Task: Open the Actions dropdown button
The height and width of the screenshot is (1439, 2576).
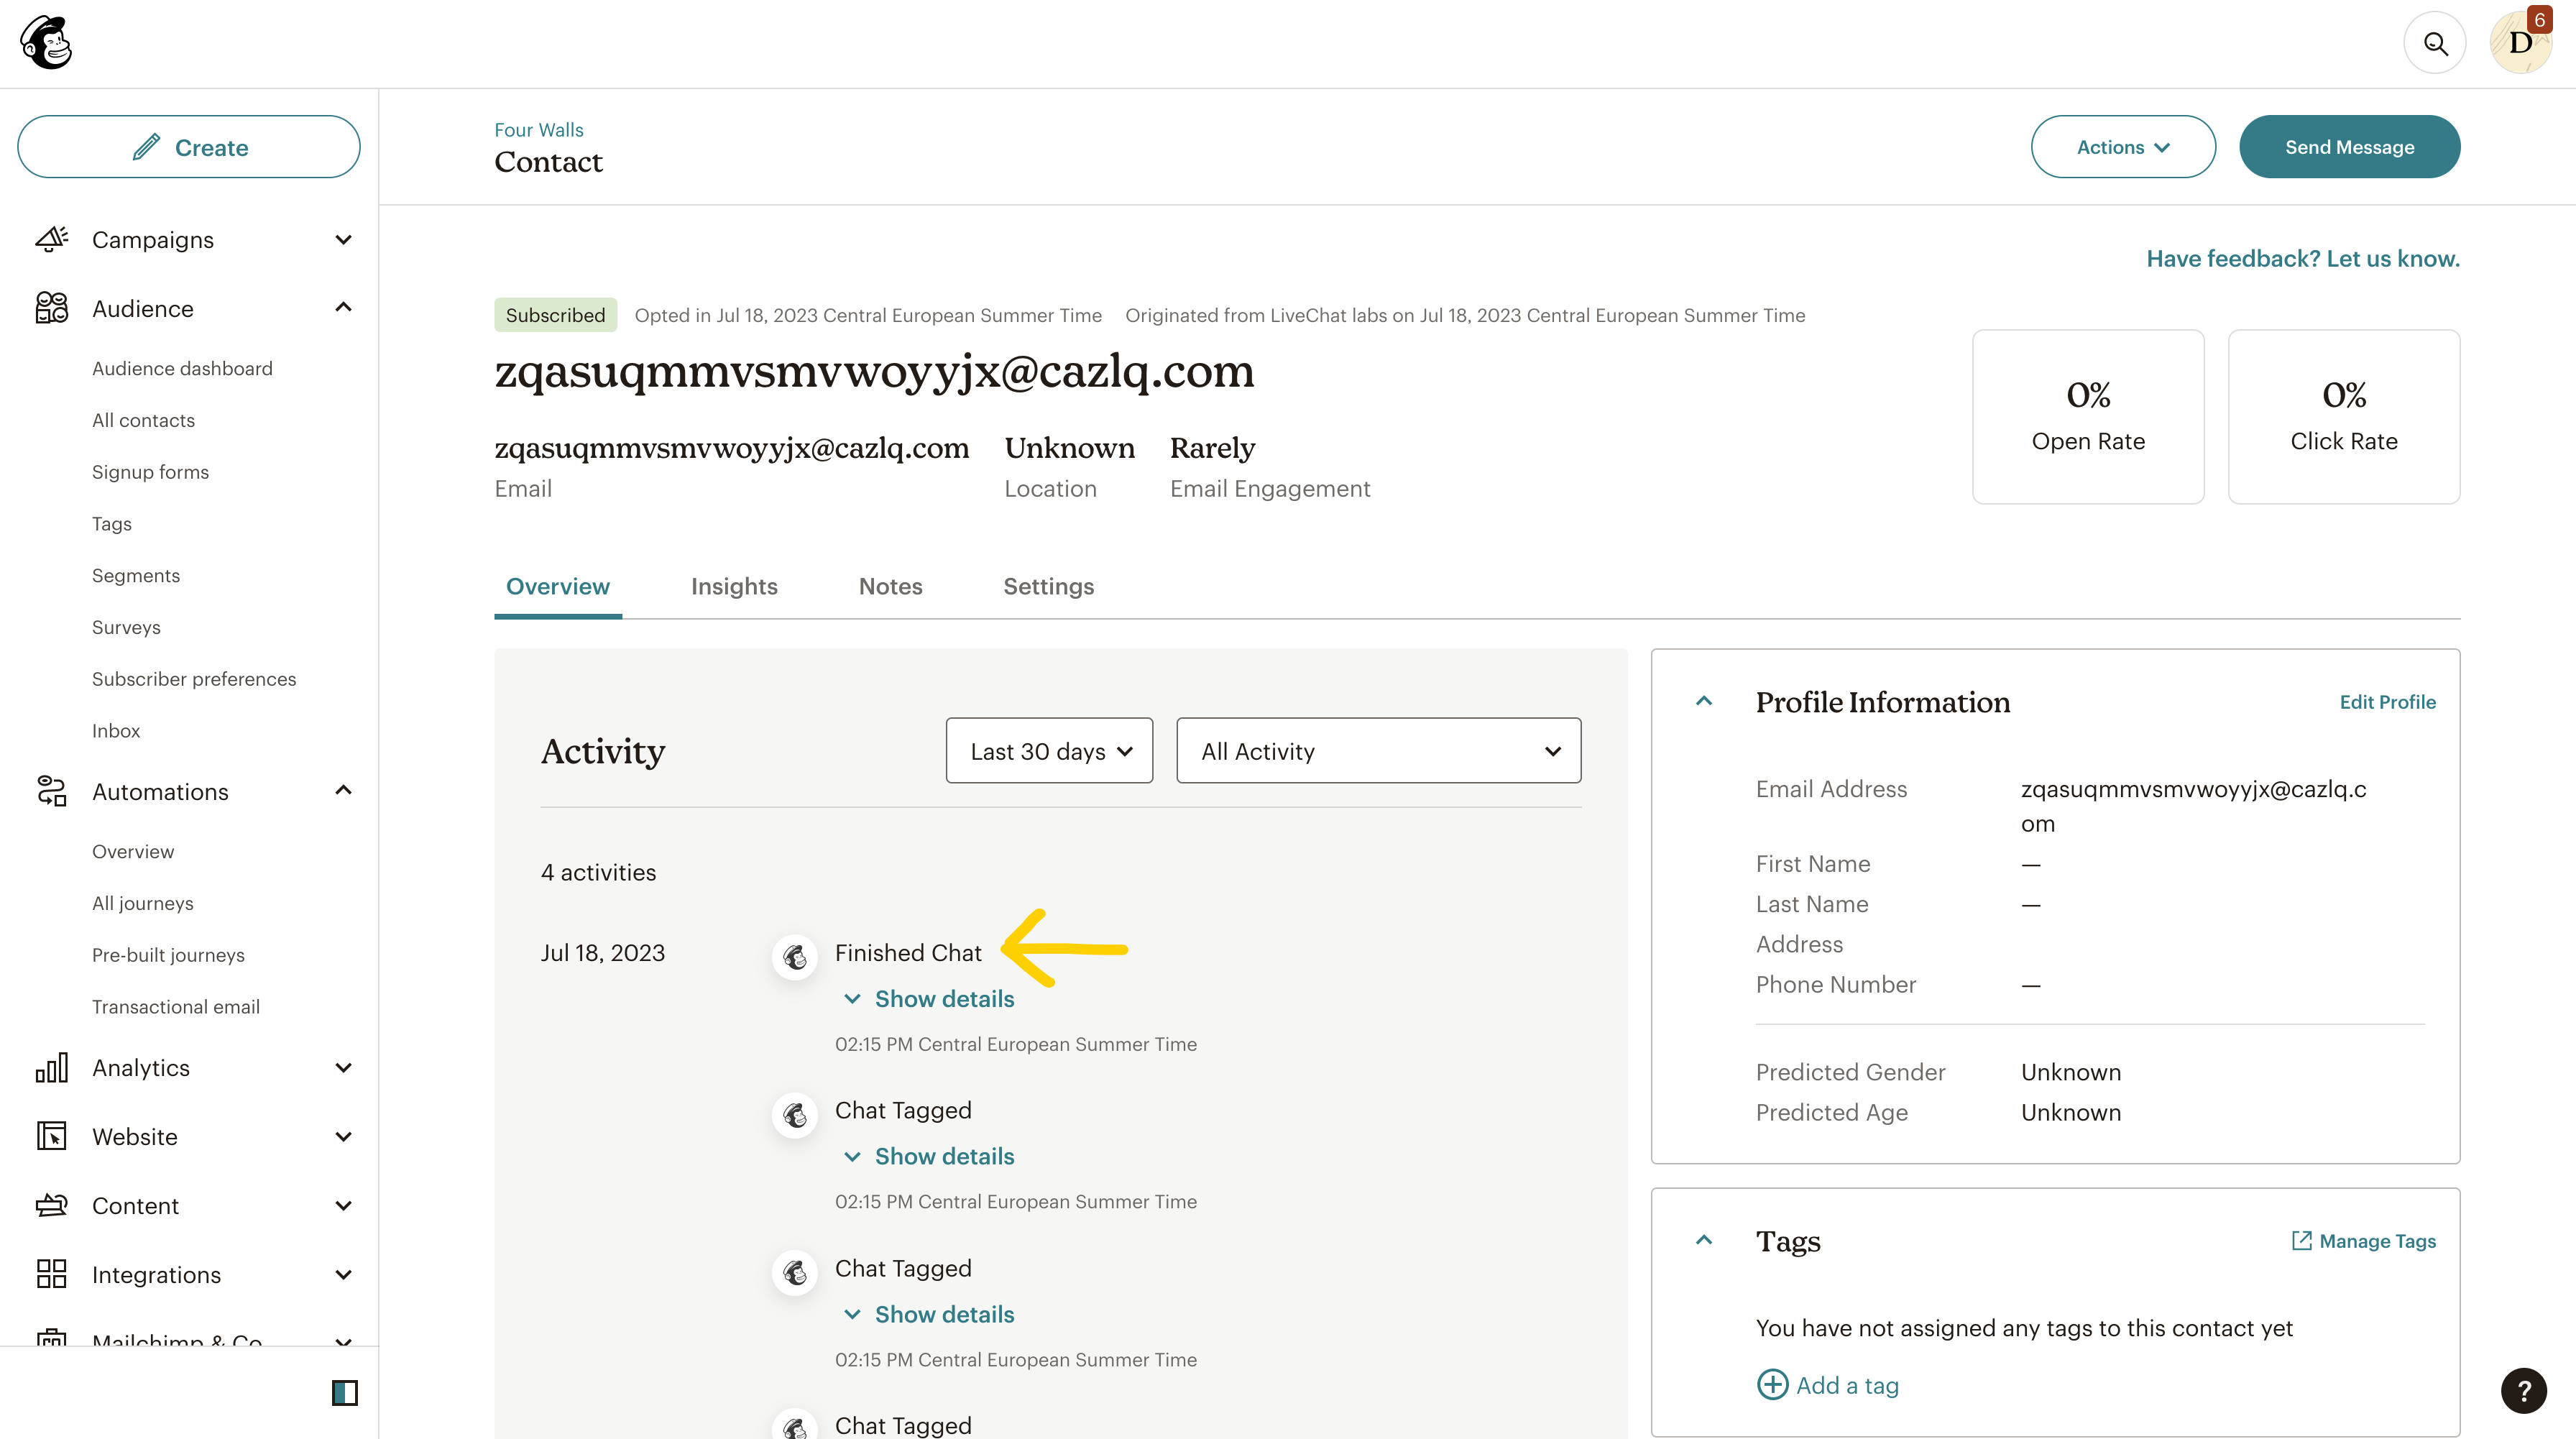Action: click(x=2123, y=147)
